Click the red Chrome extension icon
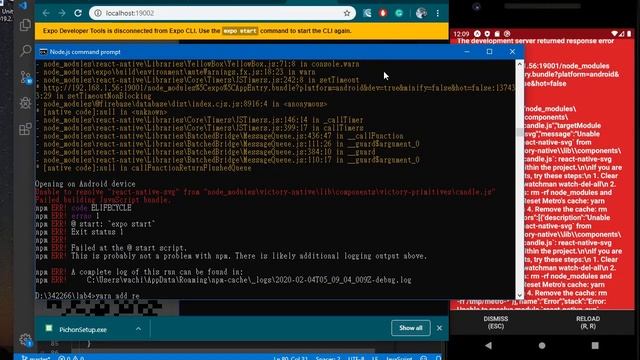This screenshot has width=640, height=360. pos(383,13)
